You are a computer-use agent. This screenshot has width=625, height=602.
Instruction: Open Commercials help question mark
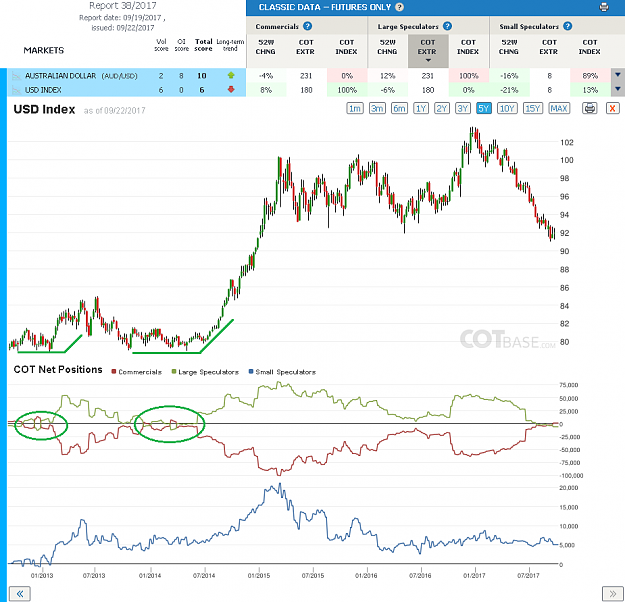[307, 26]
